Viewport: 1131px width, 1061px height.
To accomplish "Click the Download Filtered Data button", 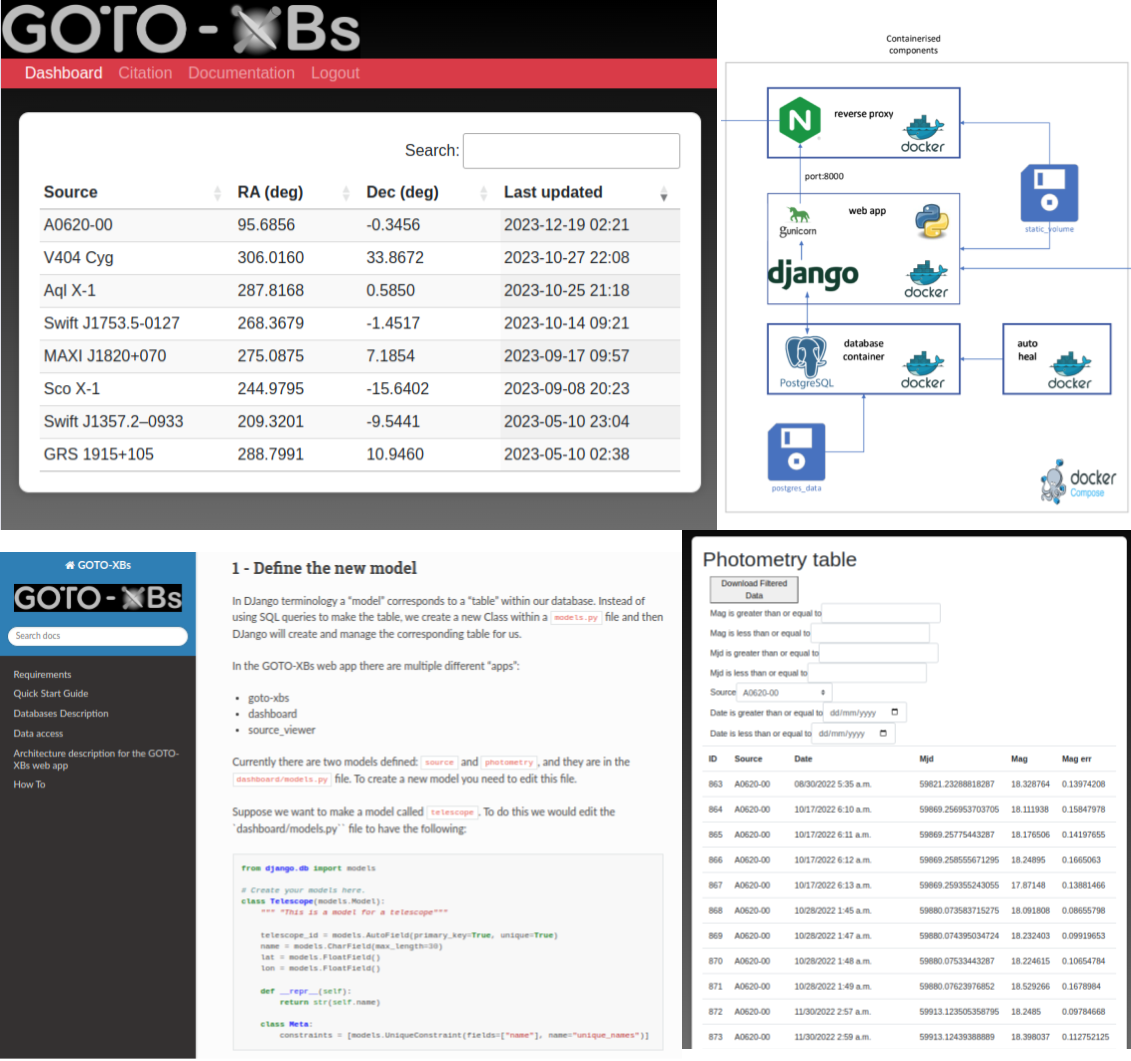I will click(x=754, y=589).
